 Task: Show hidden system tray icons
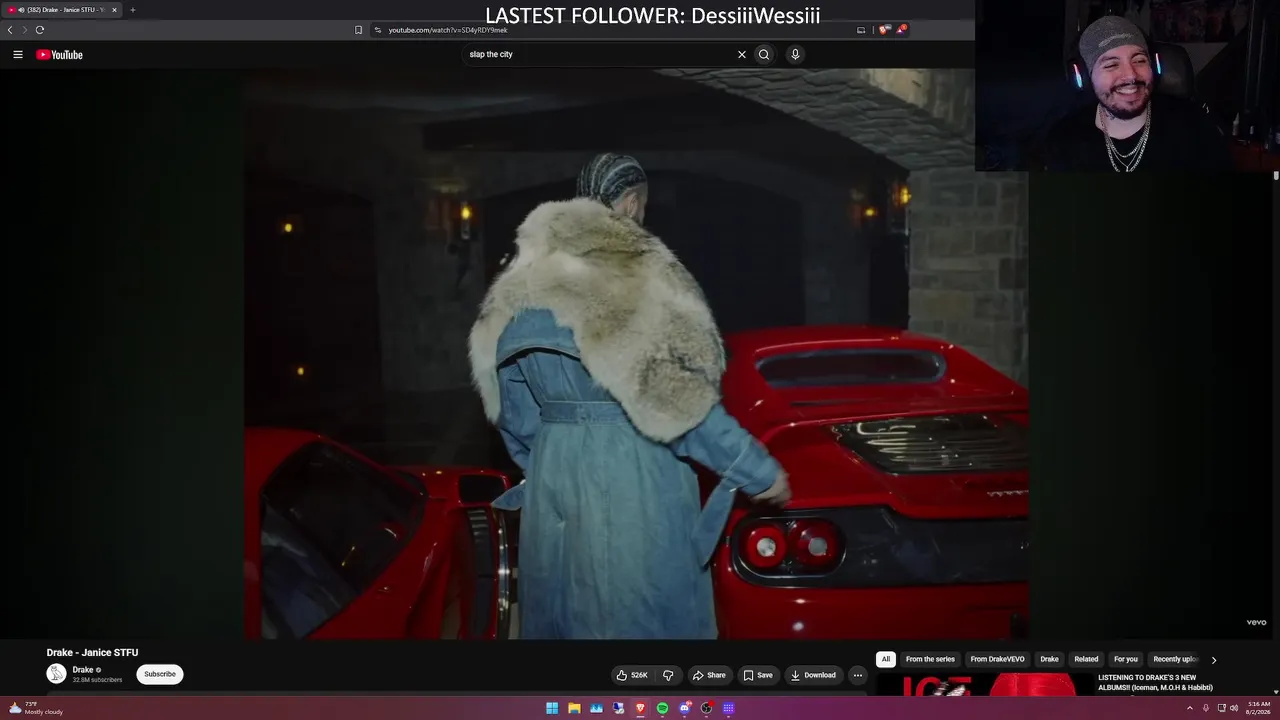click(x=1190, y=709)
